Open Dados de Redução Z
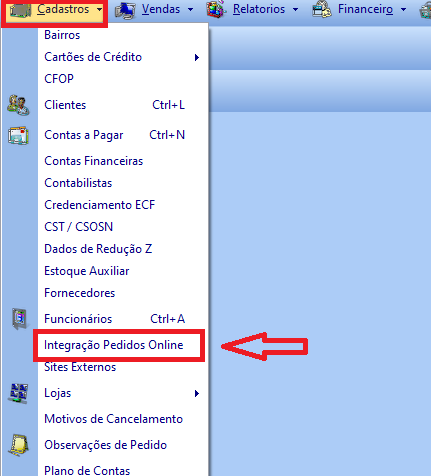This screenshot has width=431, height=476. (x=98, y=249)
